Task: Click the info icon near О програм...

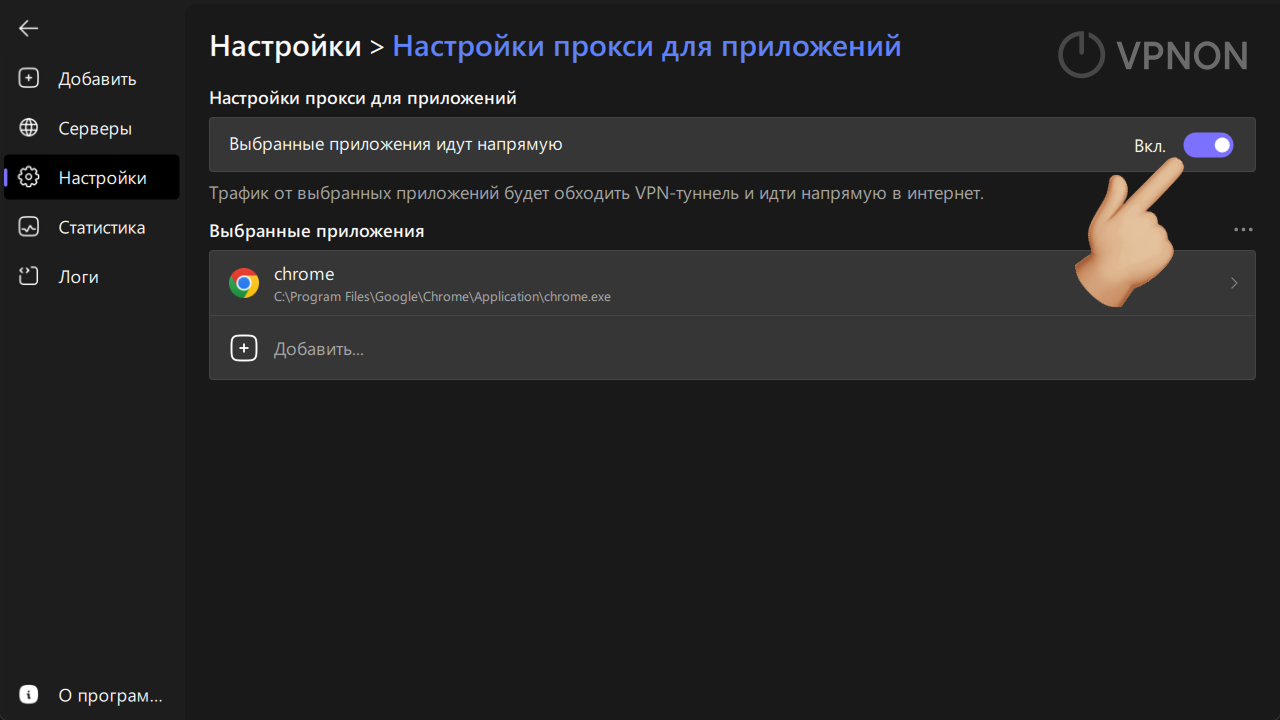Action: coord(28,694)
